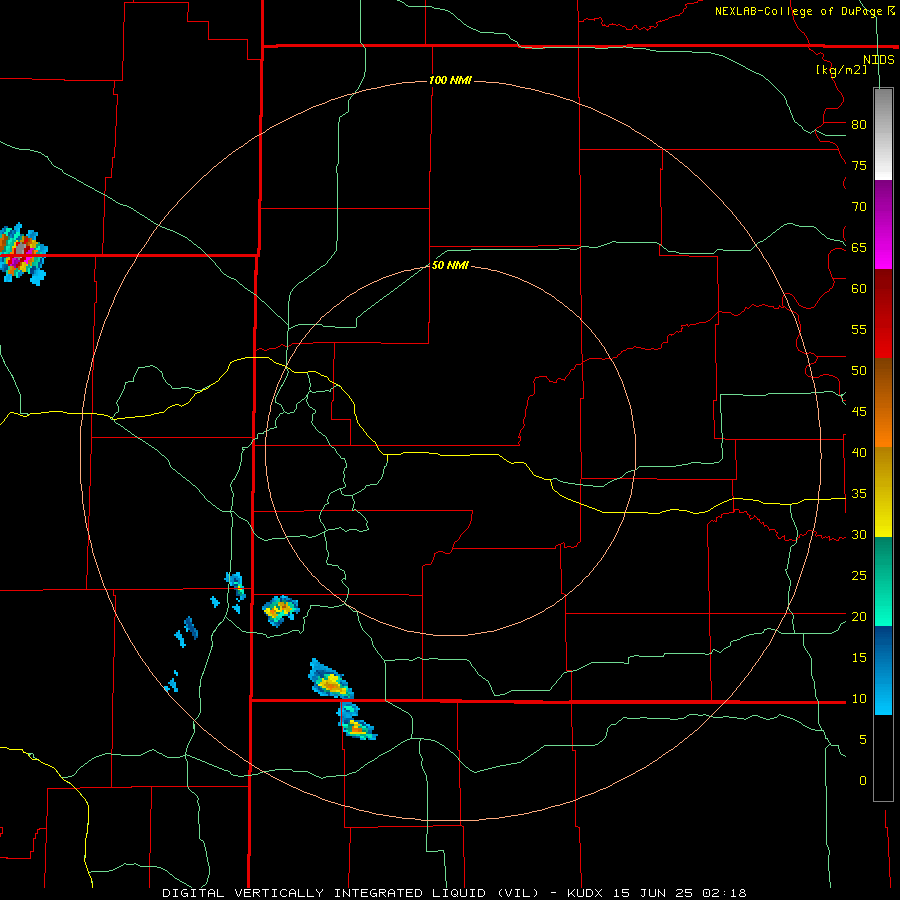Click the yellow segment of the color scale
Image resolution: width=900 pixels, height=900 pixels.
tap(883, 492)
